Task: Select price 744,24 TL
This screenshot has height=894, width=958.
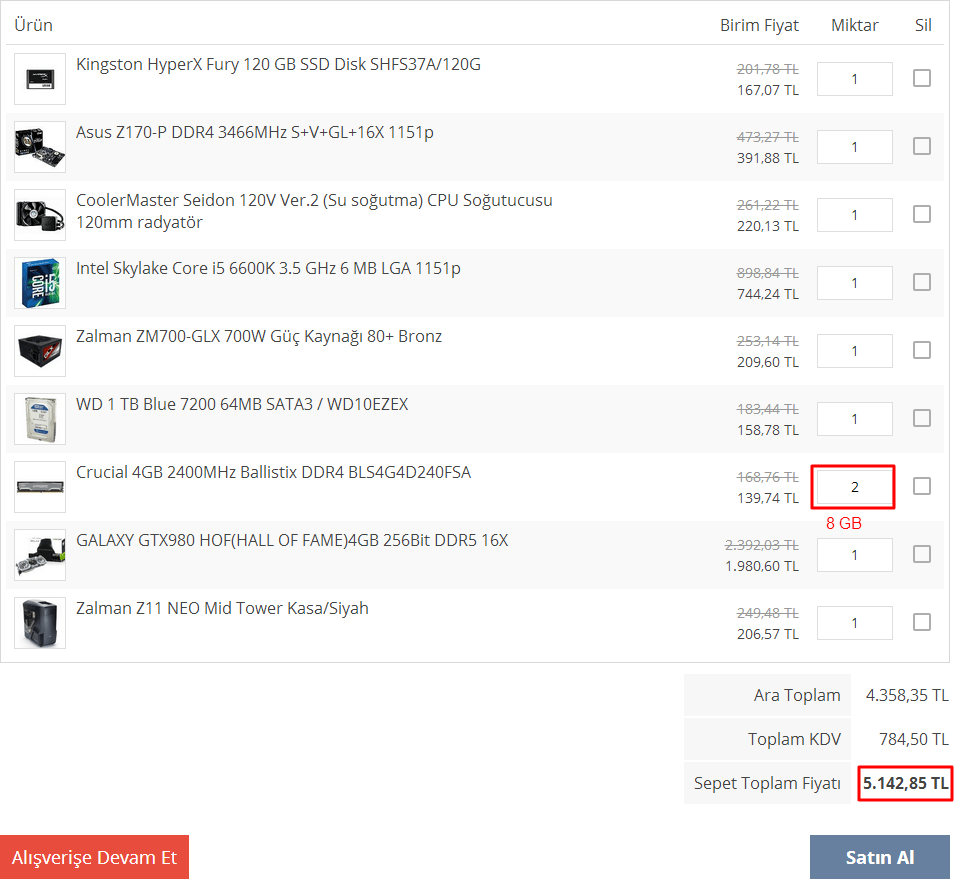Action: coord(768,294)
